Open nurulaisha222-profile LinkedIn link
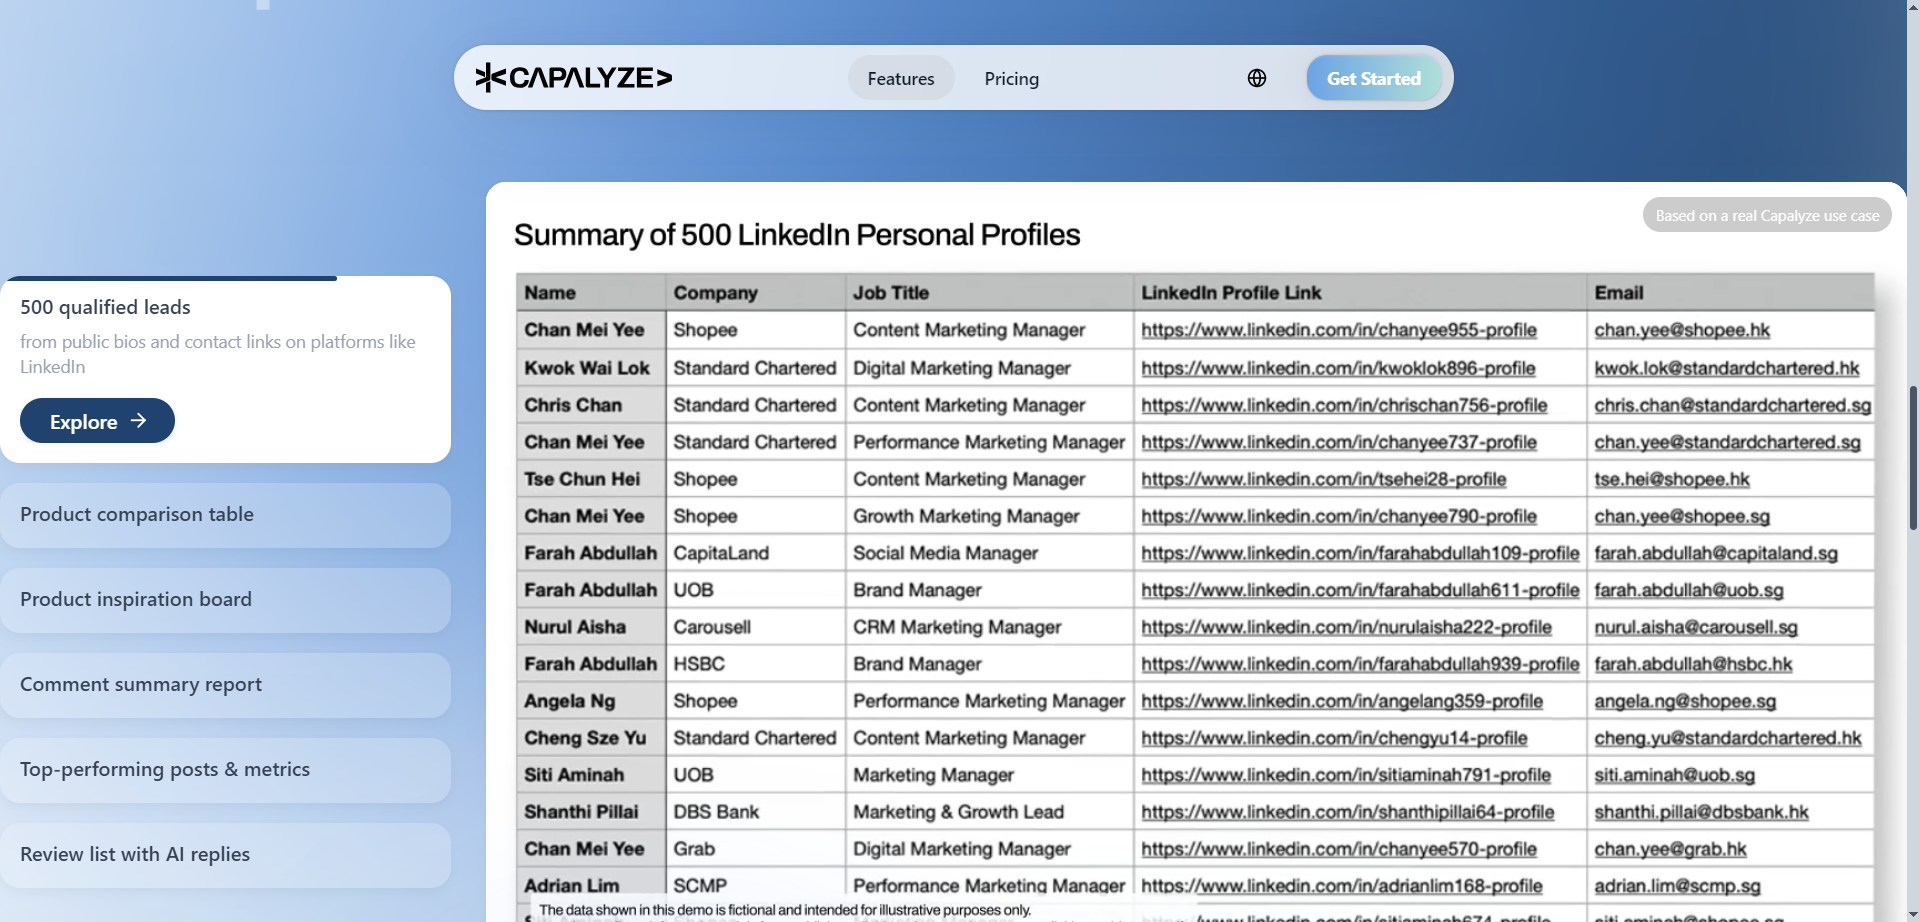The height and width of the screenshot is (922, 1920). pos(1346,627)
